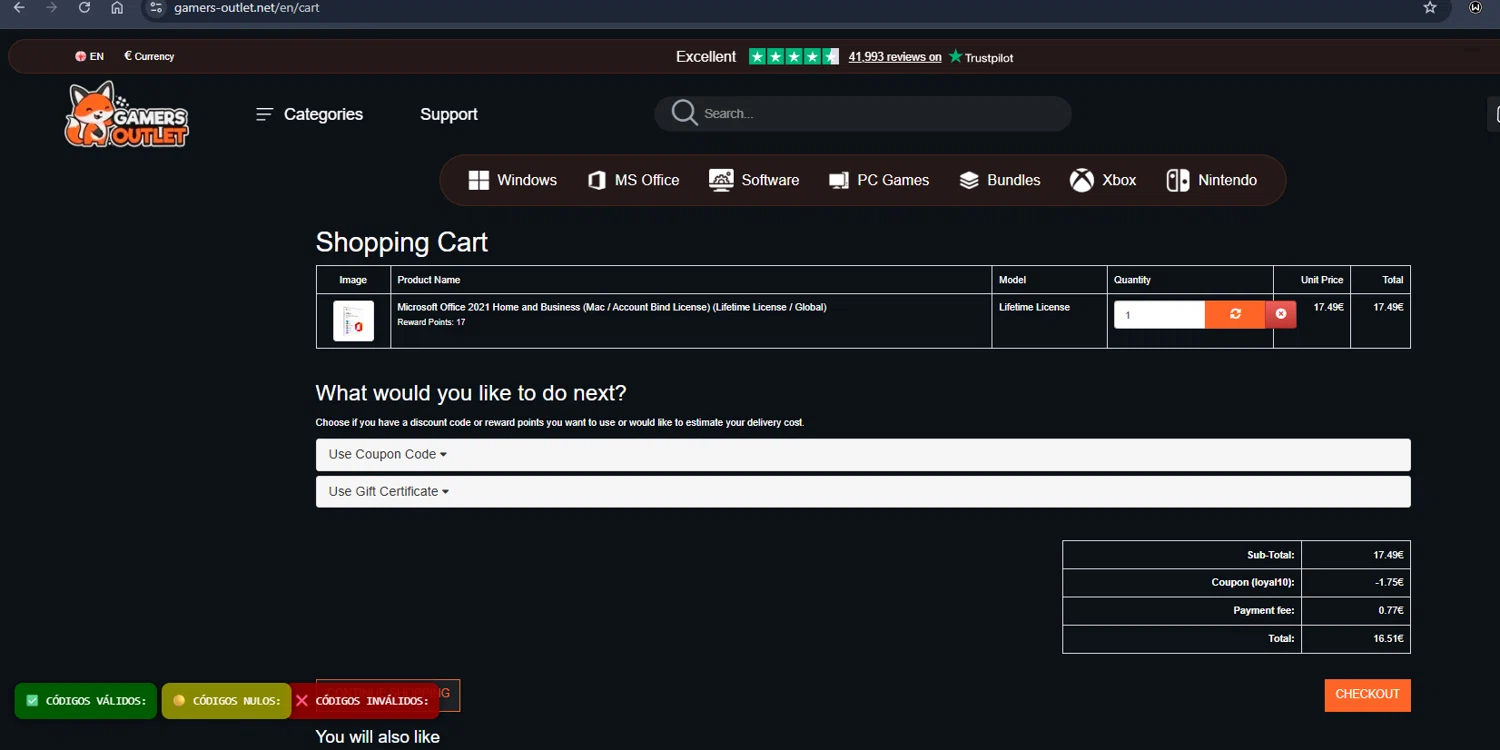1500x750 pixels.
Task: Click the You will also like heading
Action: tap(378, 737)
